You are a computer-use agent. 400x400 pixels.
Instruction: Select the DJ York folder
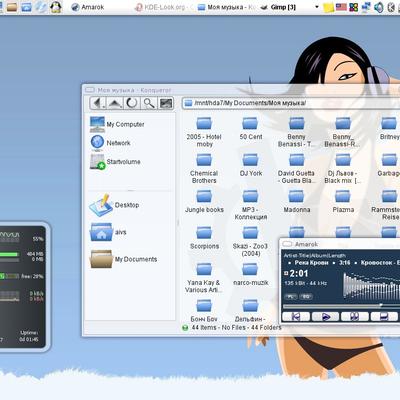pyautogui.click(x=251, y=165)
